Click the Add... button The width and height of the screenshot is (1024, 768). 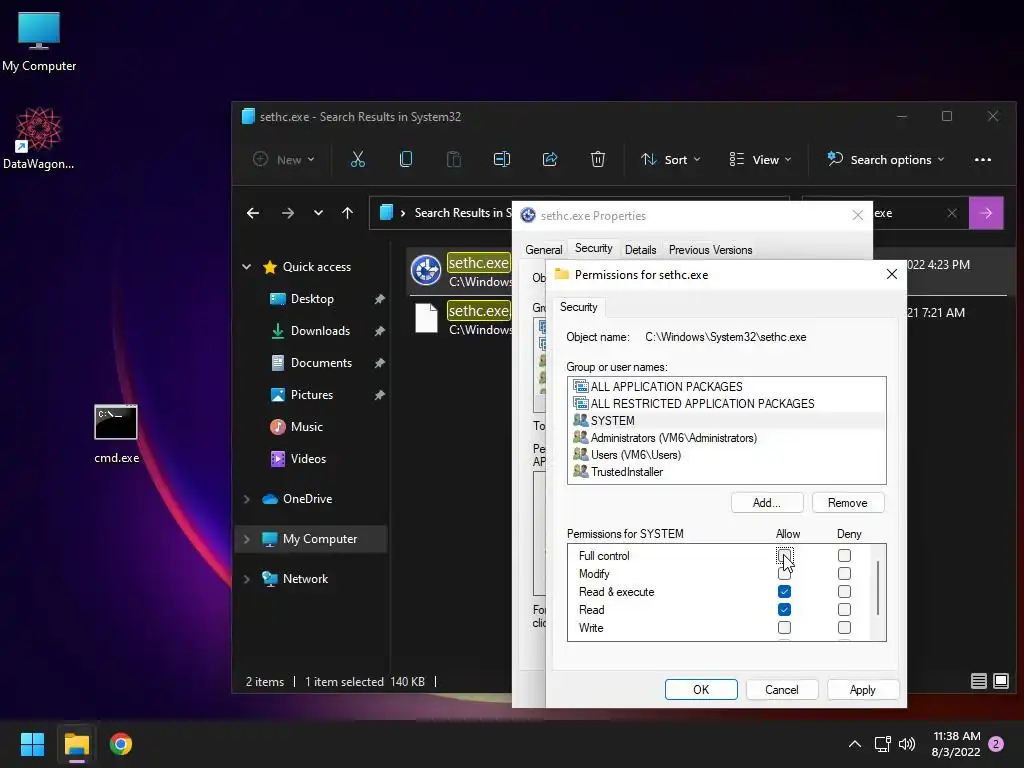tap(767, 503)
